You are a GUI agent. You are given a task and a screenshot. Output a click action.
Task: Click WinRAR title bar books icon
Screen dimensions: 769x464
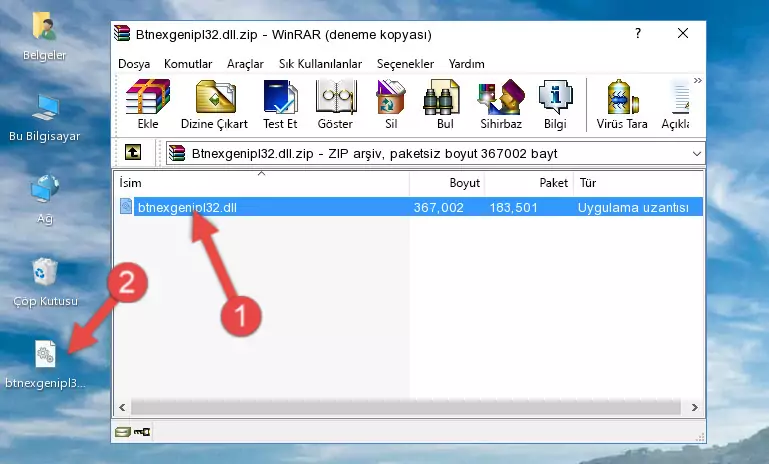[x=122, y=34]
